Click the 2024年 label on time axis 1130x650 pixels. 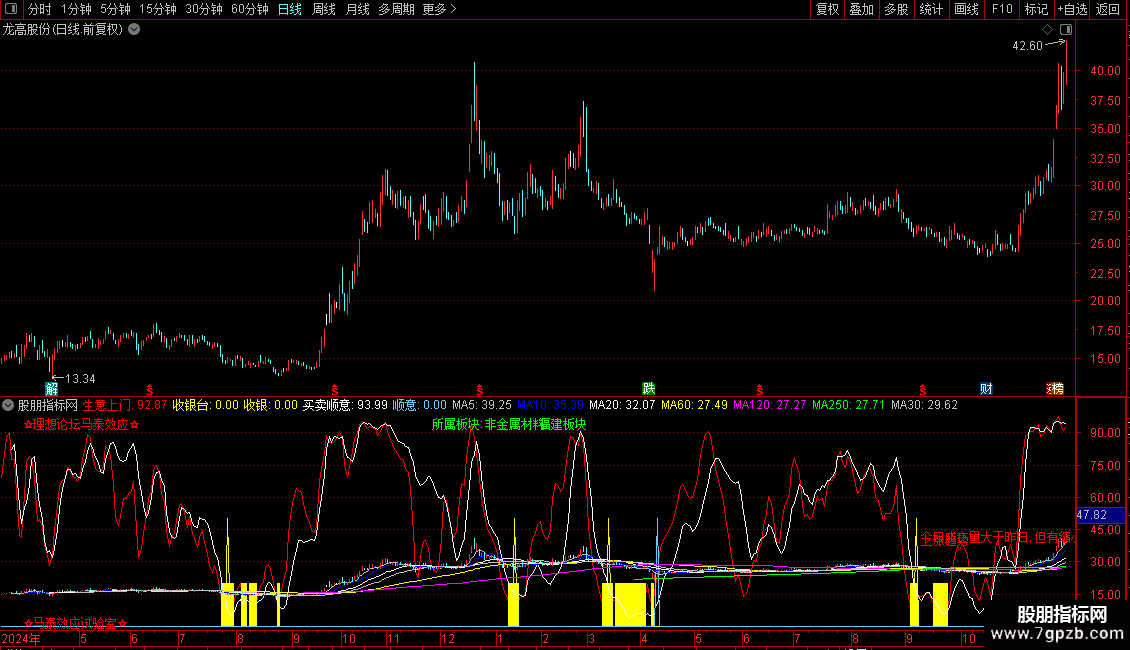click(x=21, y=638)
